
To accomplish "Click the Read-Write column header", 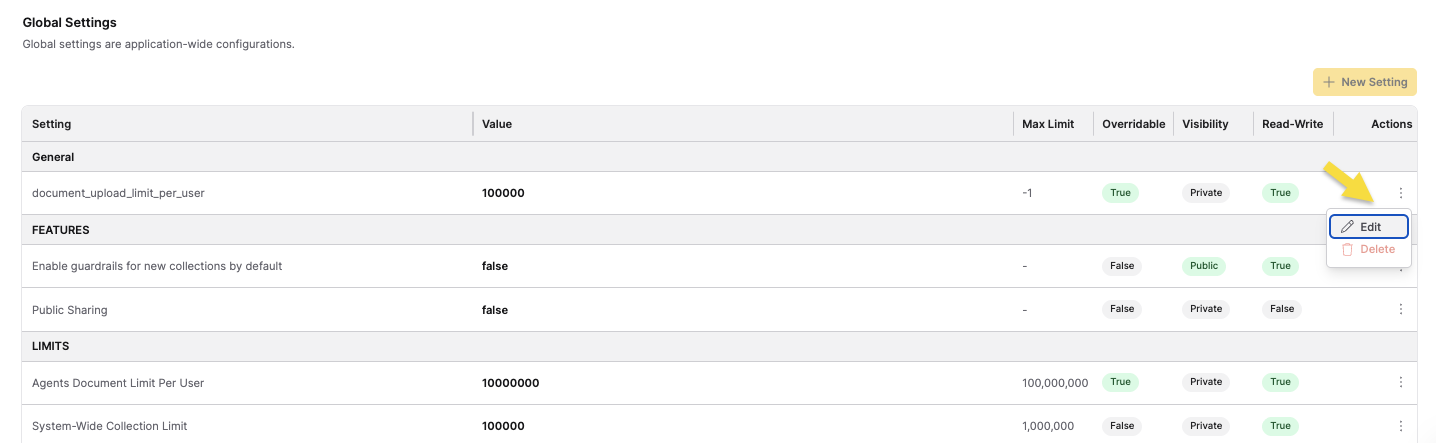I will tap(1292, 124).
